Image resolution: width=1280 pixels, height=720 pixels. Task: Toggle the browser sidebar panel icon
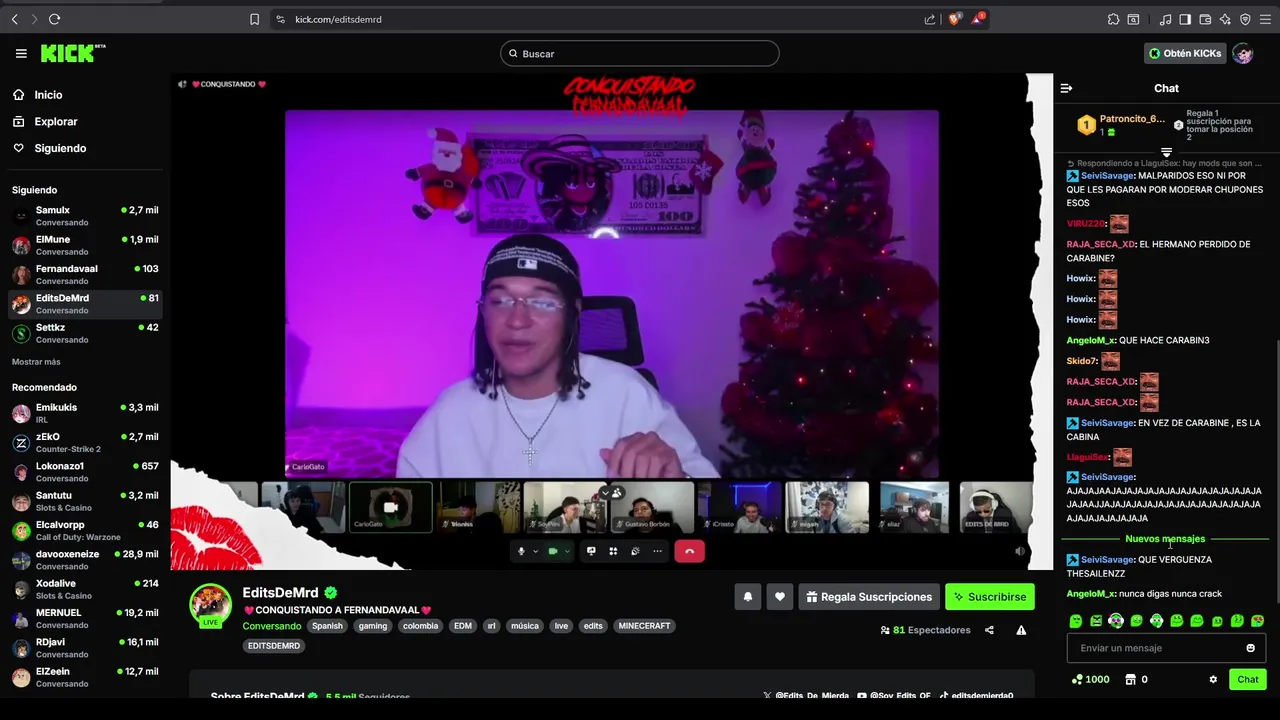(x=1185, y=19)
